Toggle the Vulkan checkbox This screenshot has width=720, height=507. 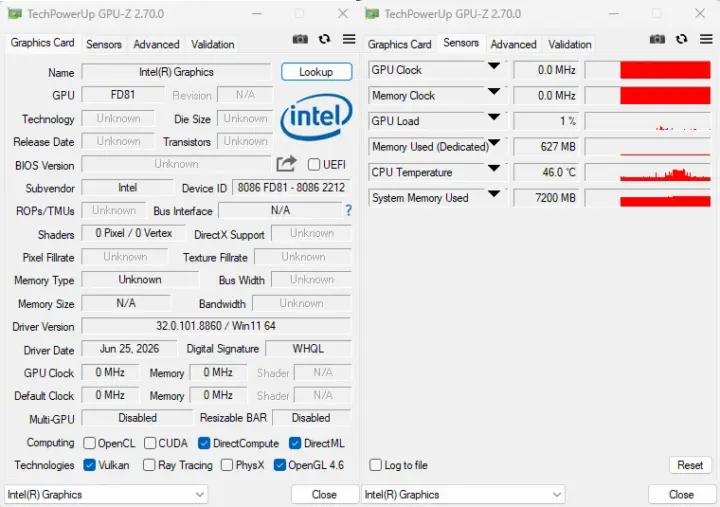pos(90,465)
